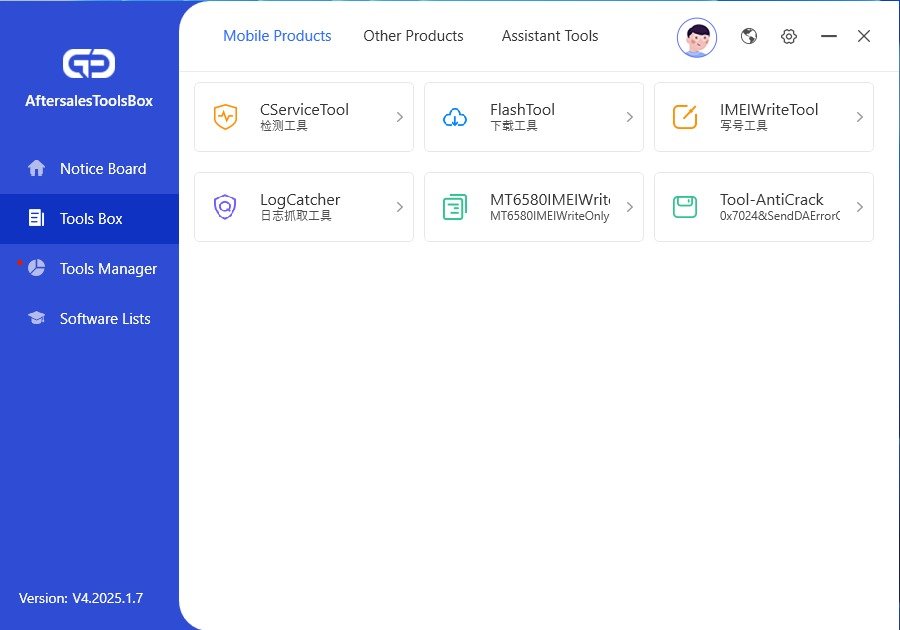Click the FlashTool cloud download icon

tap(455, 117)
